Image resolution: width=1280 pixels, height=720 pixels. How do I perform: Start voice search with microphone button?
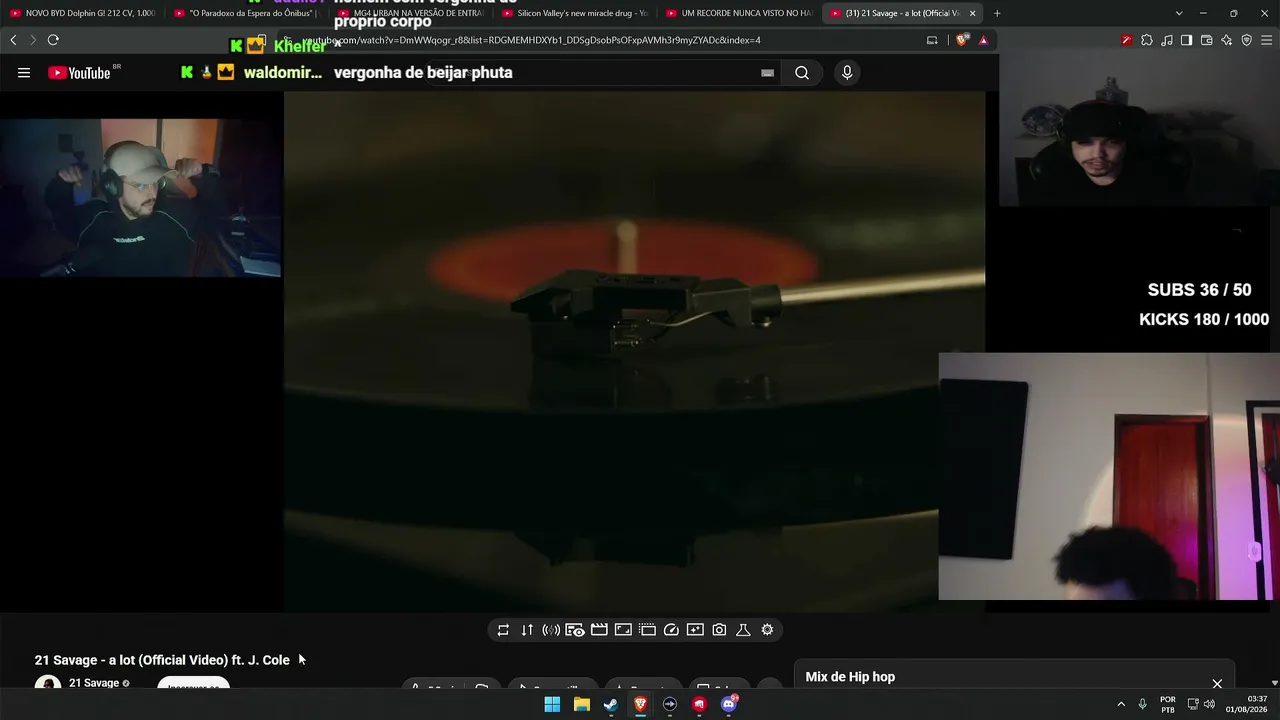pos(847,73)
